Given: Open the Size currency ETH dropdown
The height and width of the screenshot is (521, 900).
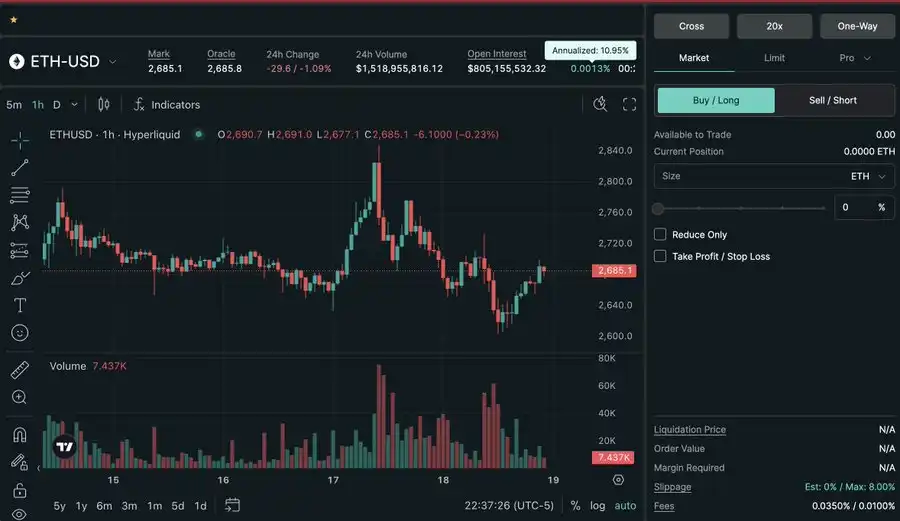Looking at the screenshot, I should coord(868,176).
